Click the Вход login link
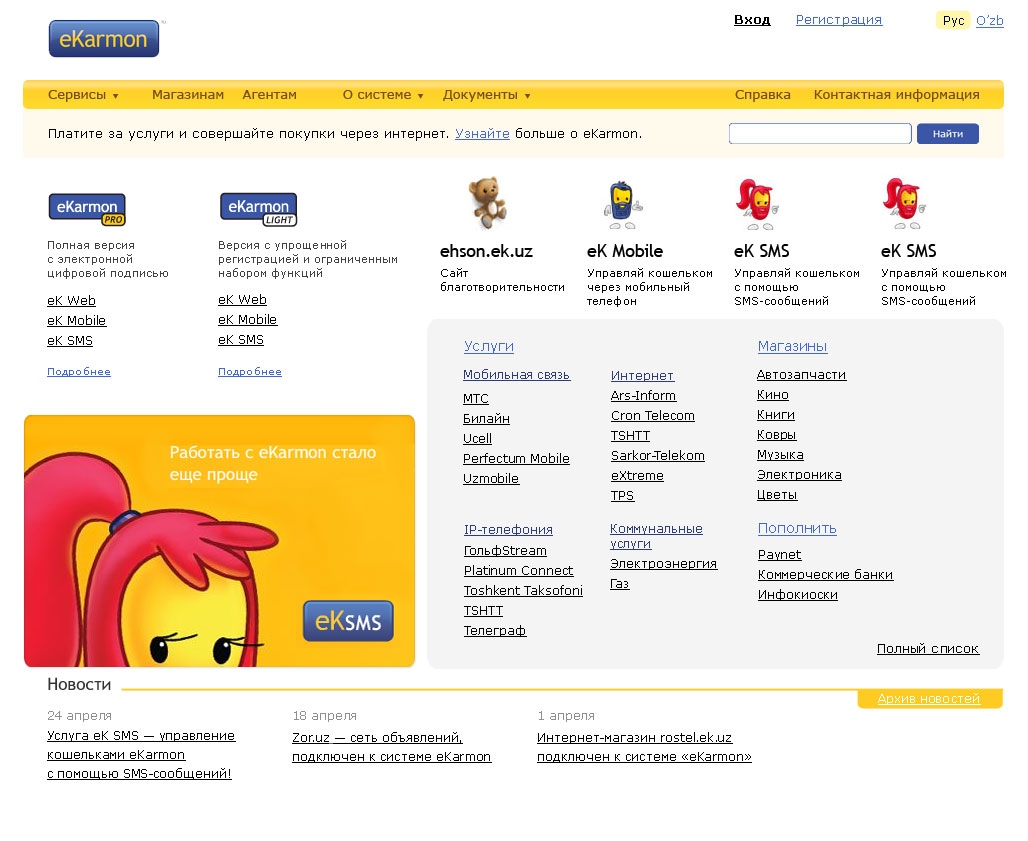The image size is (1028, 841). (x=752, y=20)
